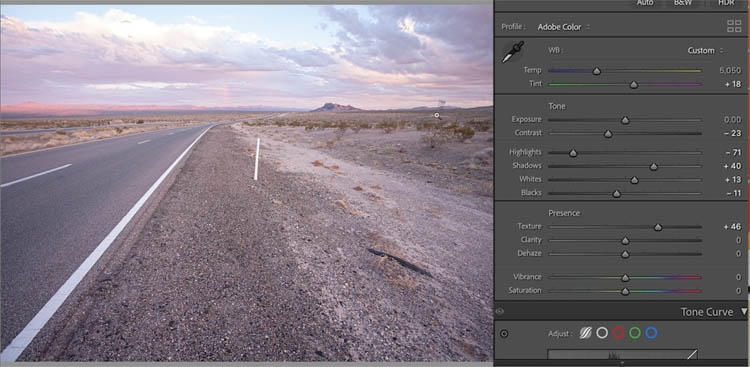
Task: Click the B&W treatment button
Action: pyautogui.click(x=683, y=3)
